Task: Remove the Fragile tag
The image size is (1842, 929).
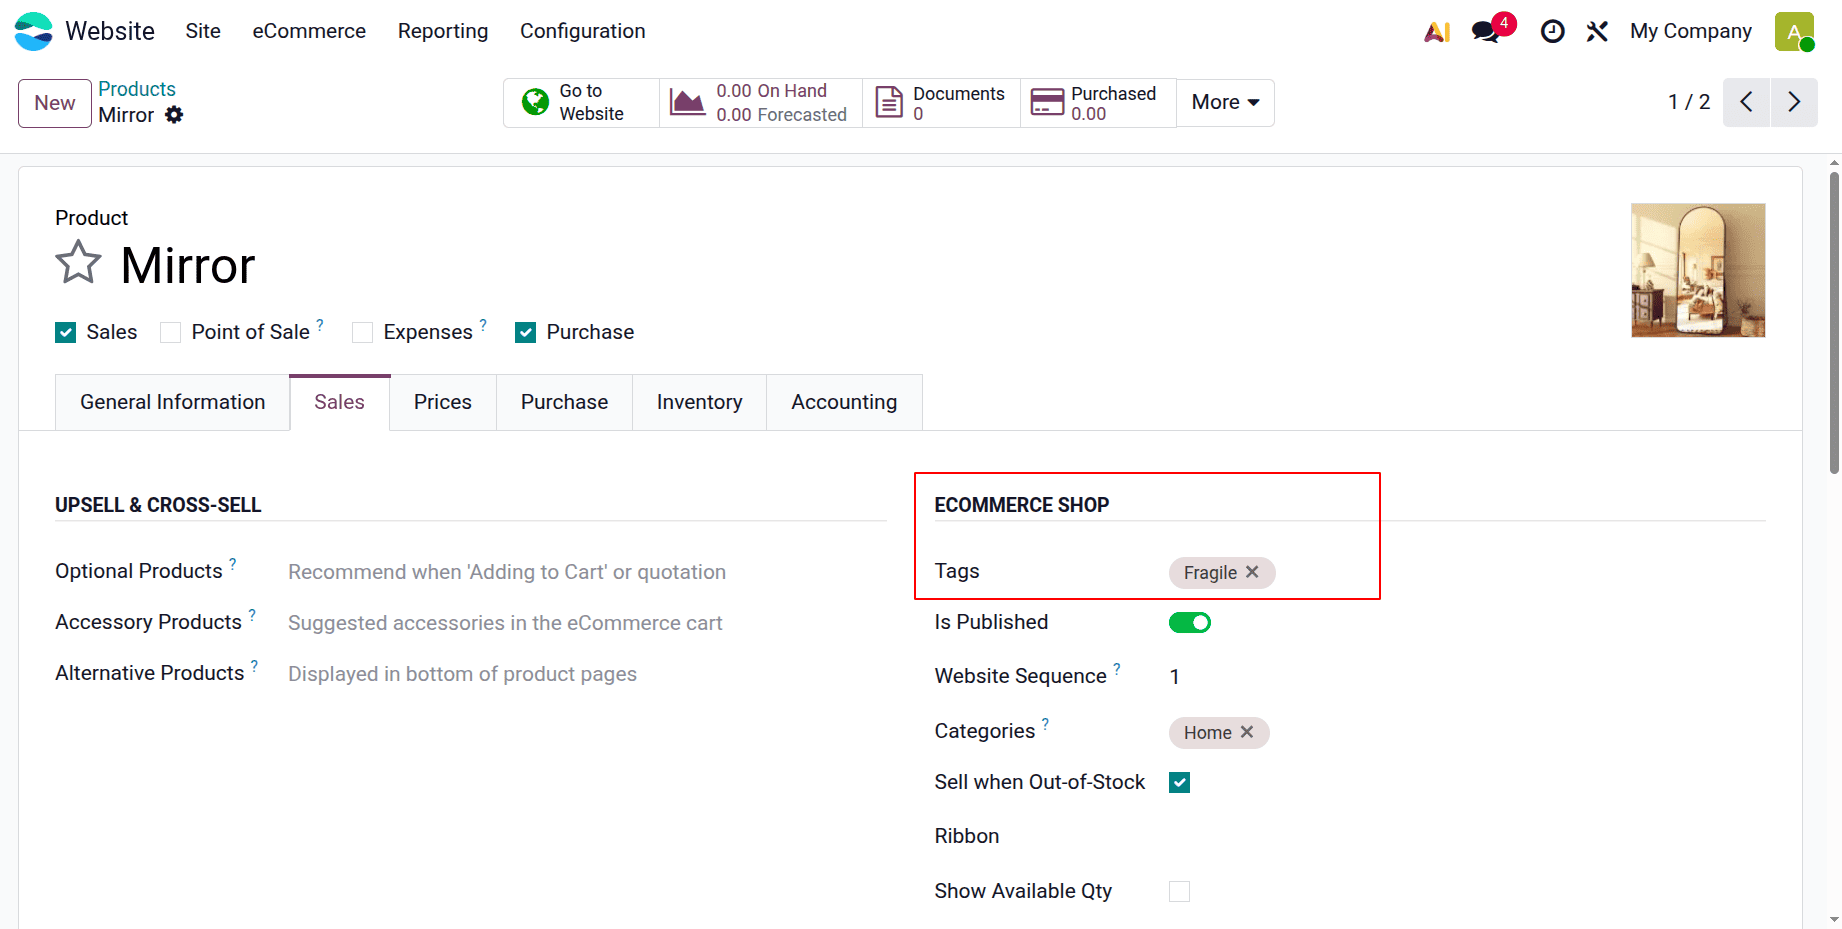Action: click(x=1252, y=572)
